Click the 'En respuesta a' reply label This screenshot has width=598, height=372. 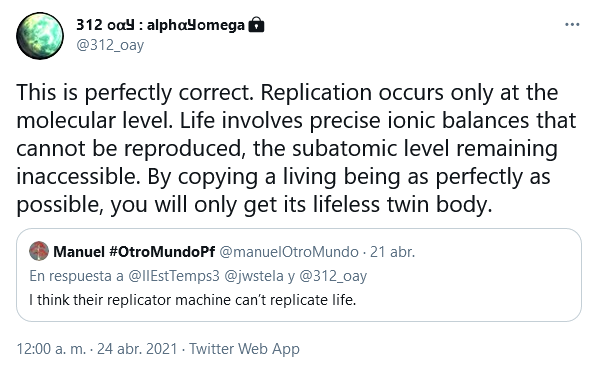pyautogui.click(x=76, y=276)
